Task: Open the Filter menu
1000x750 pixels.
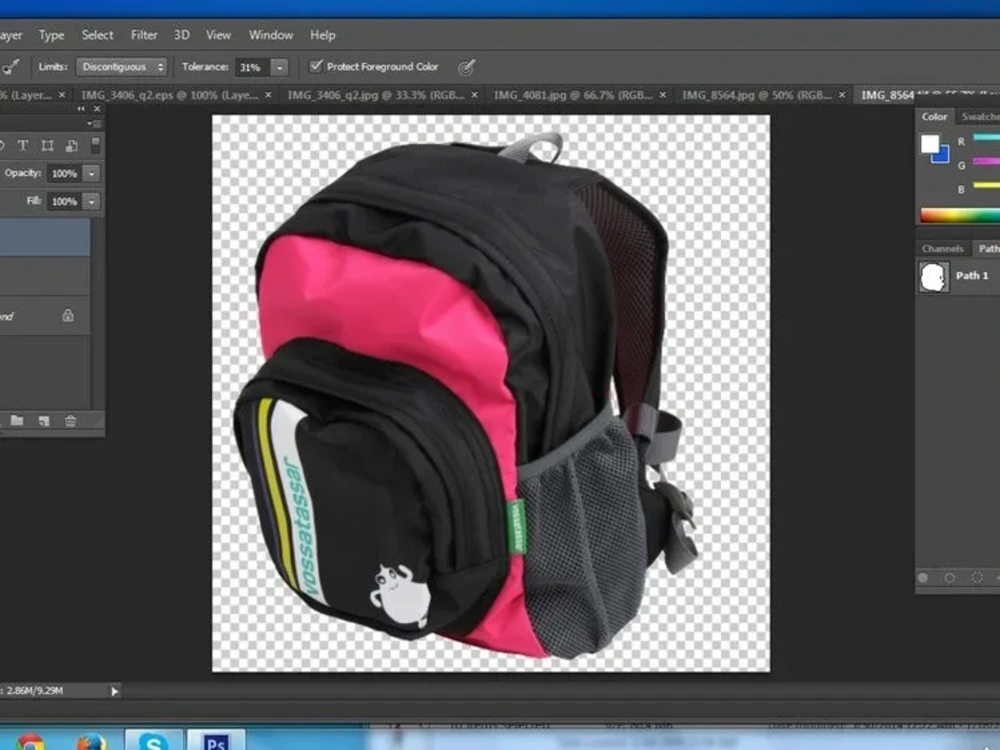Action: [x=143, y=35]
